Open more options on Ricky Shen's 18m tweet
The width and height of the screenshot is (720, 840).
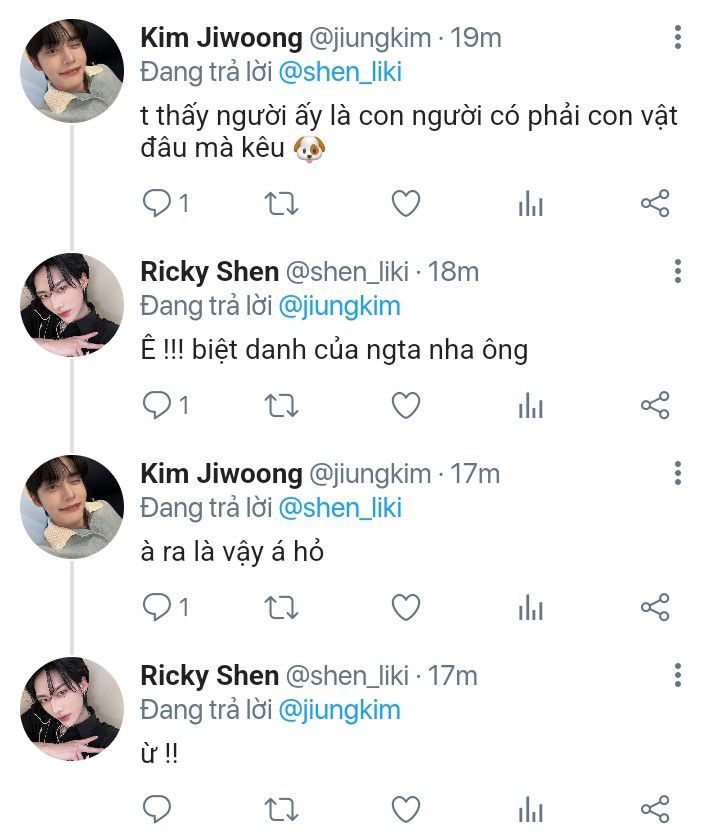coord(678,271)
